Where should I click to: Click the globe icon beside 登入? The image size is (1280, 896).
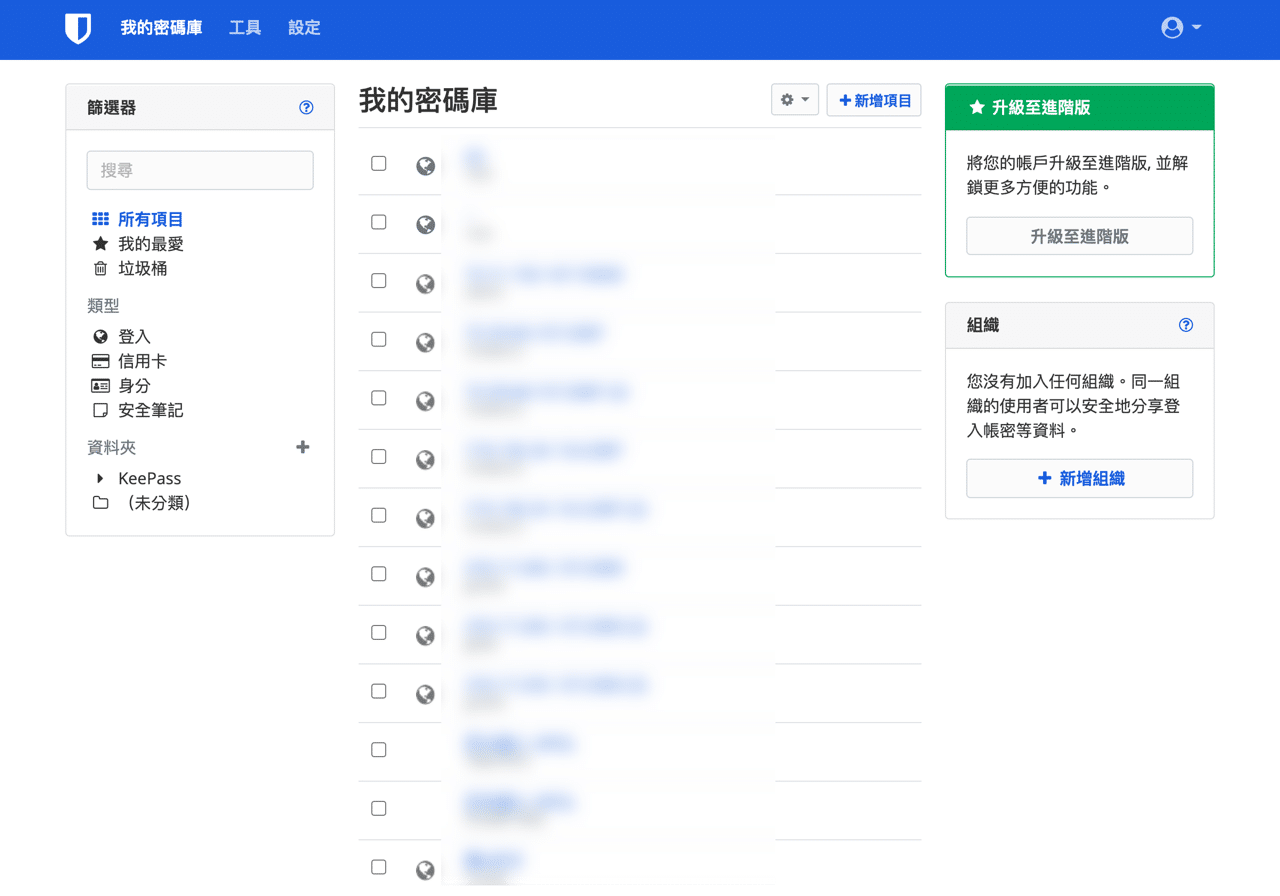click(x=100, y=337)
